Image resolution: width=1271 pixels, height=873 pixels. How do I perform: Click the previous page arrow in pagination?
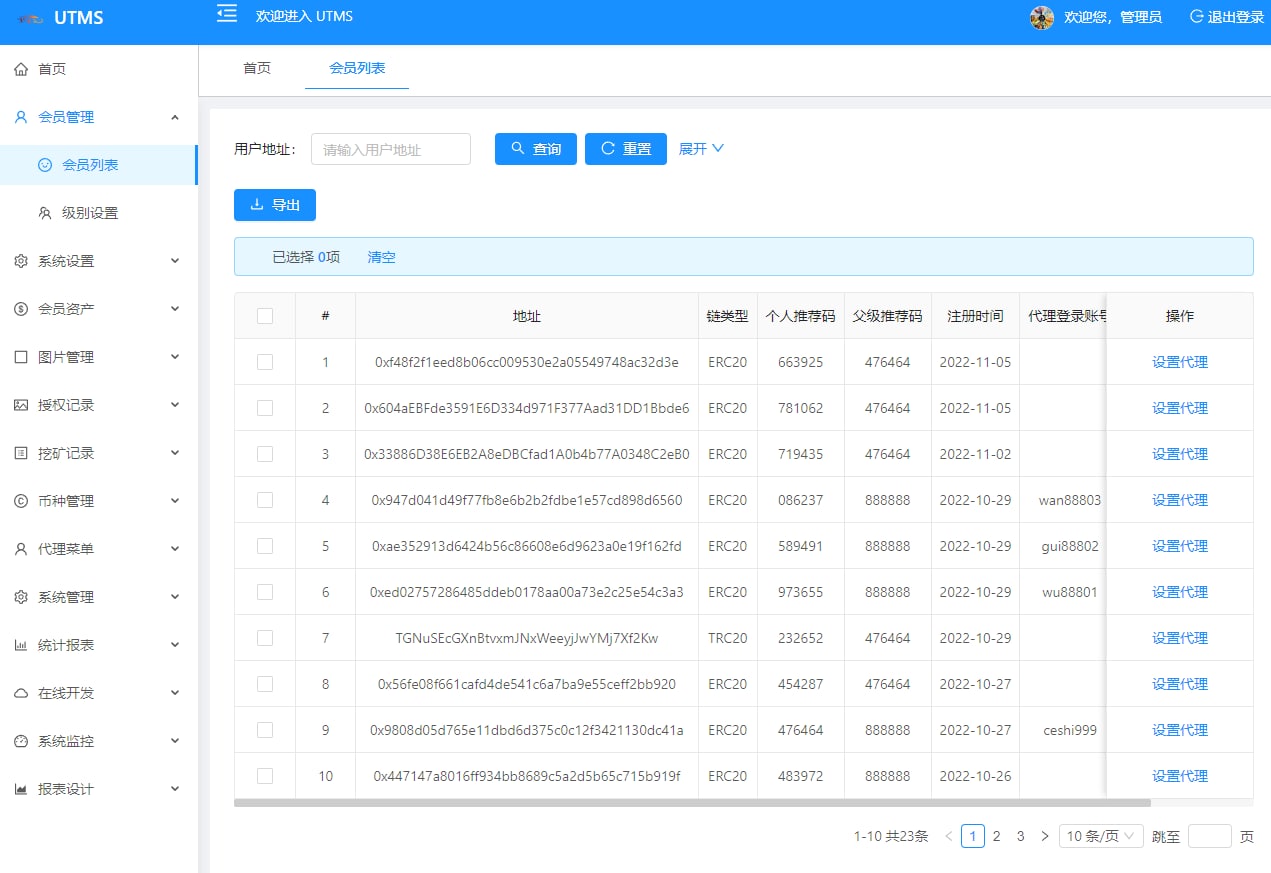pos(948,836)
